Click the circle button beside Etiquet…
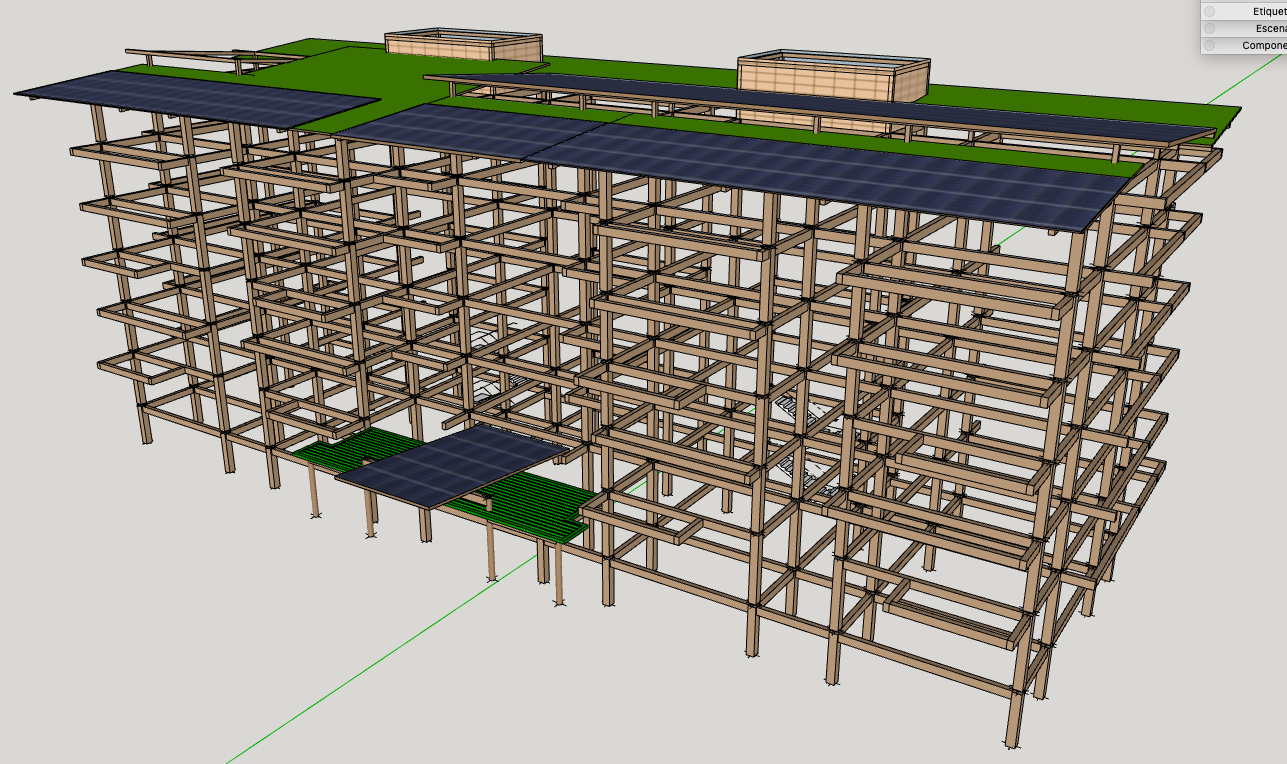 (x=1210, y=11)
